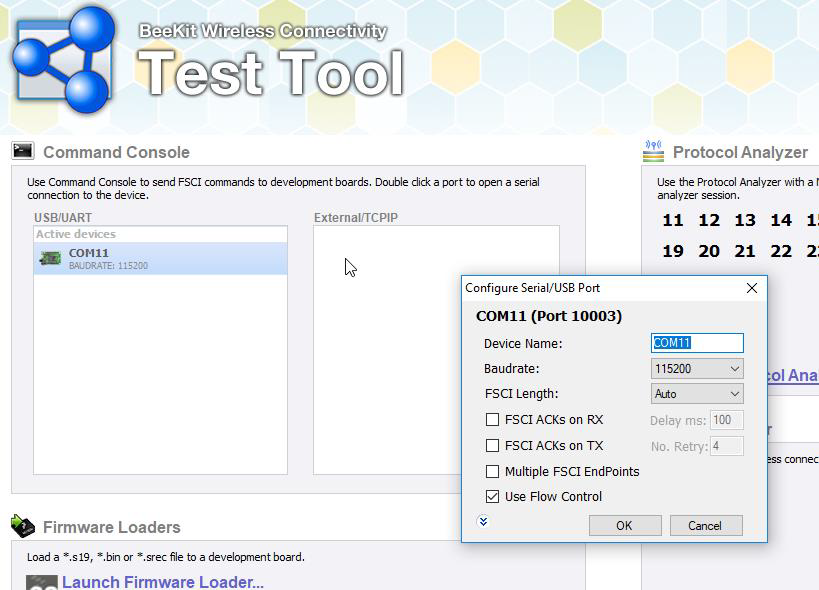Click the COM11 device board icon
The image size is (819, 590).
pos(50,258)
